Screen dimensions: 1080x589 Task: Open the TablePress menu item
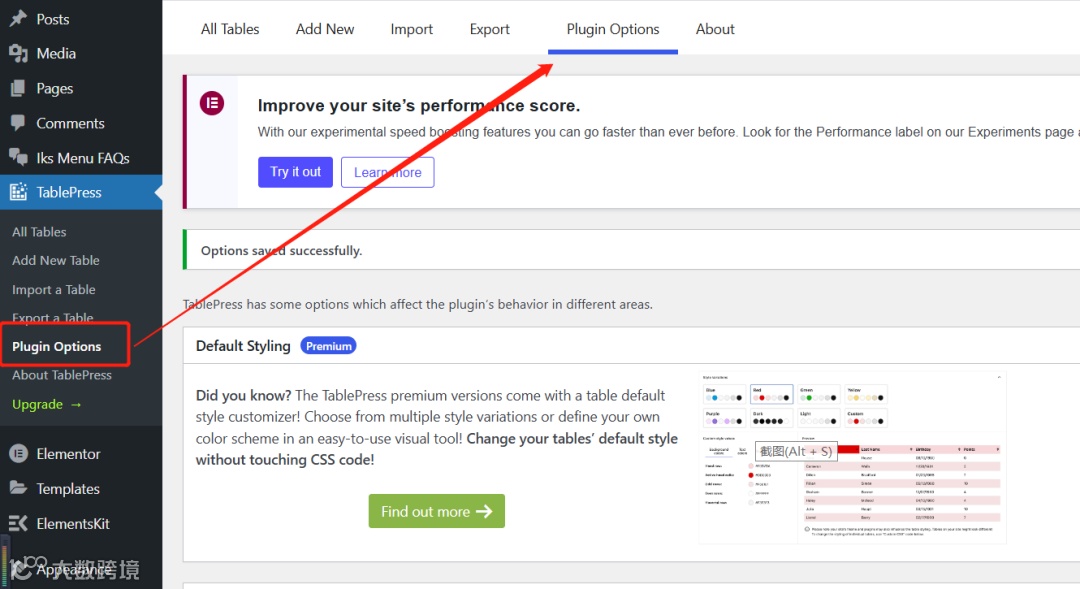pos(81,192)
